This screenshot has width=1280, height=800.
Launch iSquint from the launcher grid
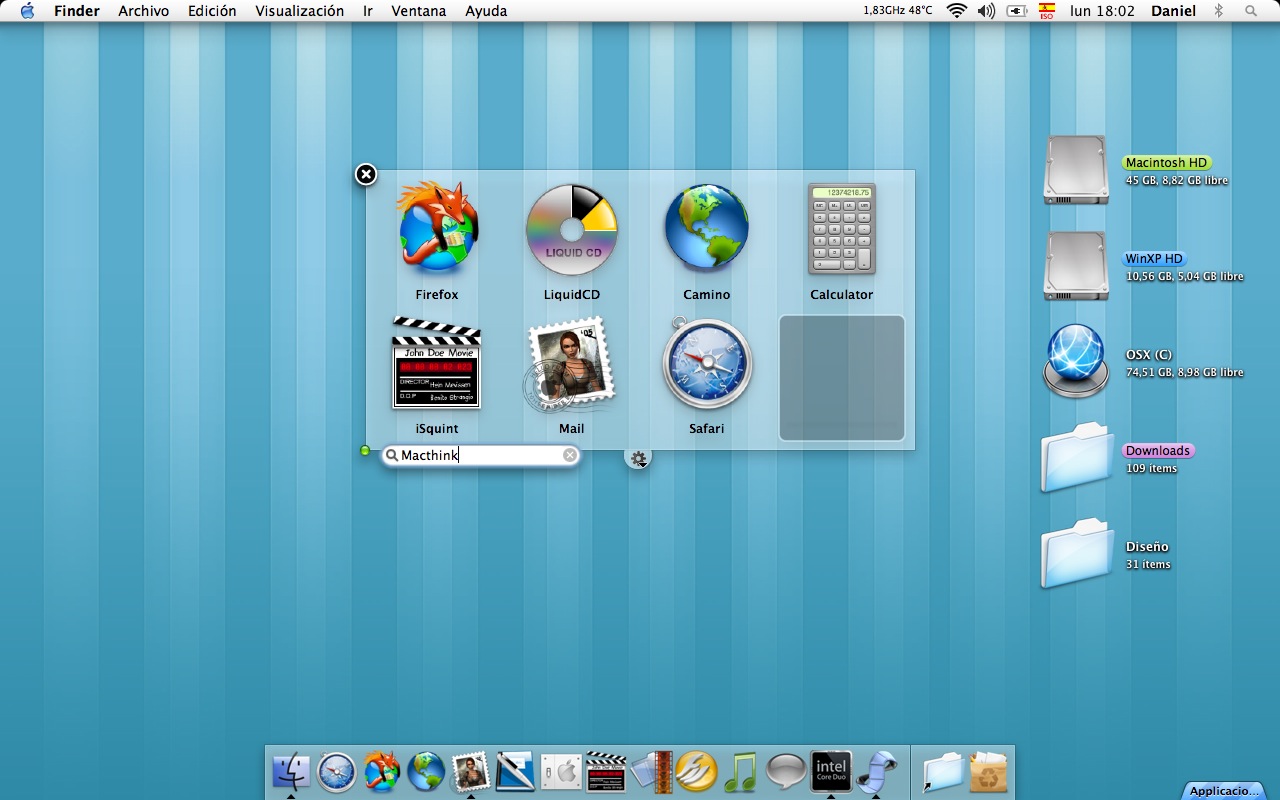tap(436, 363)
